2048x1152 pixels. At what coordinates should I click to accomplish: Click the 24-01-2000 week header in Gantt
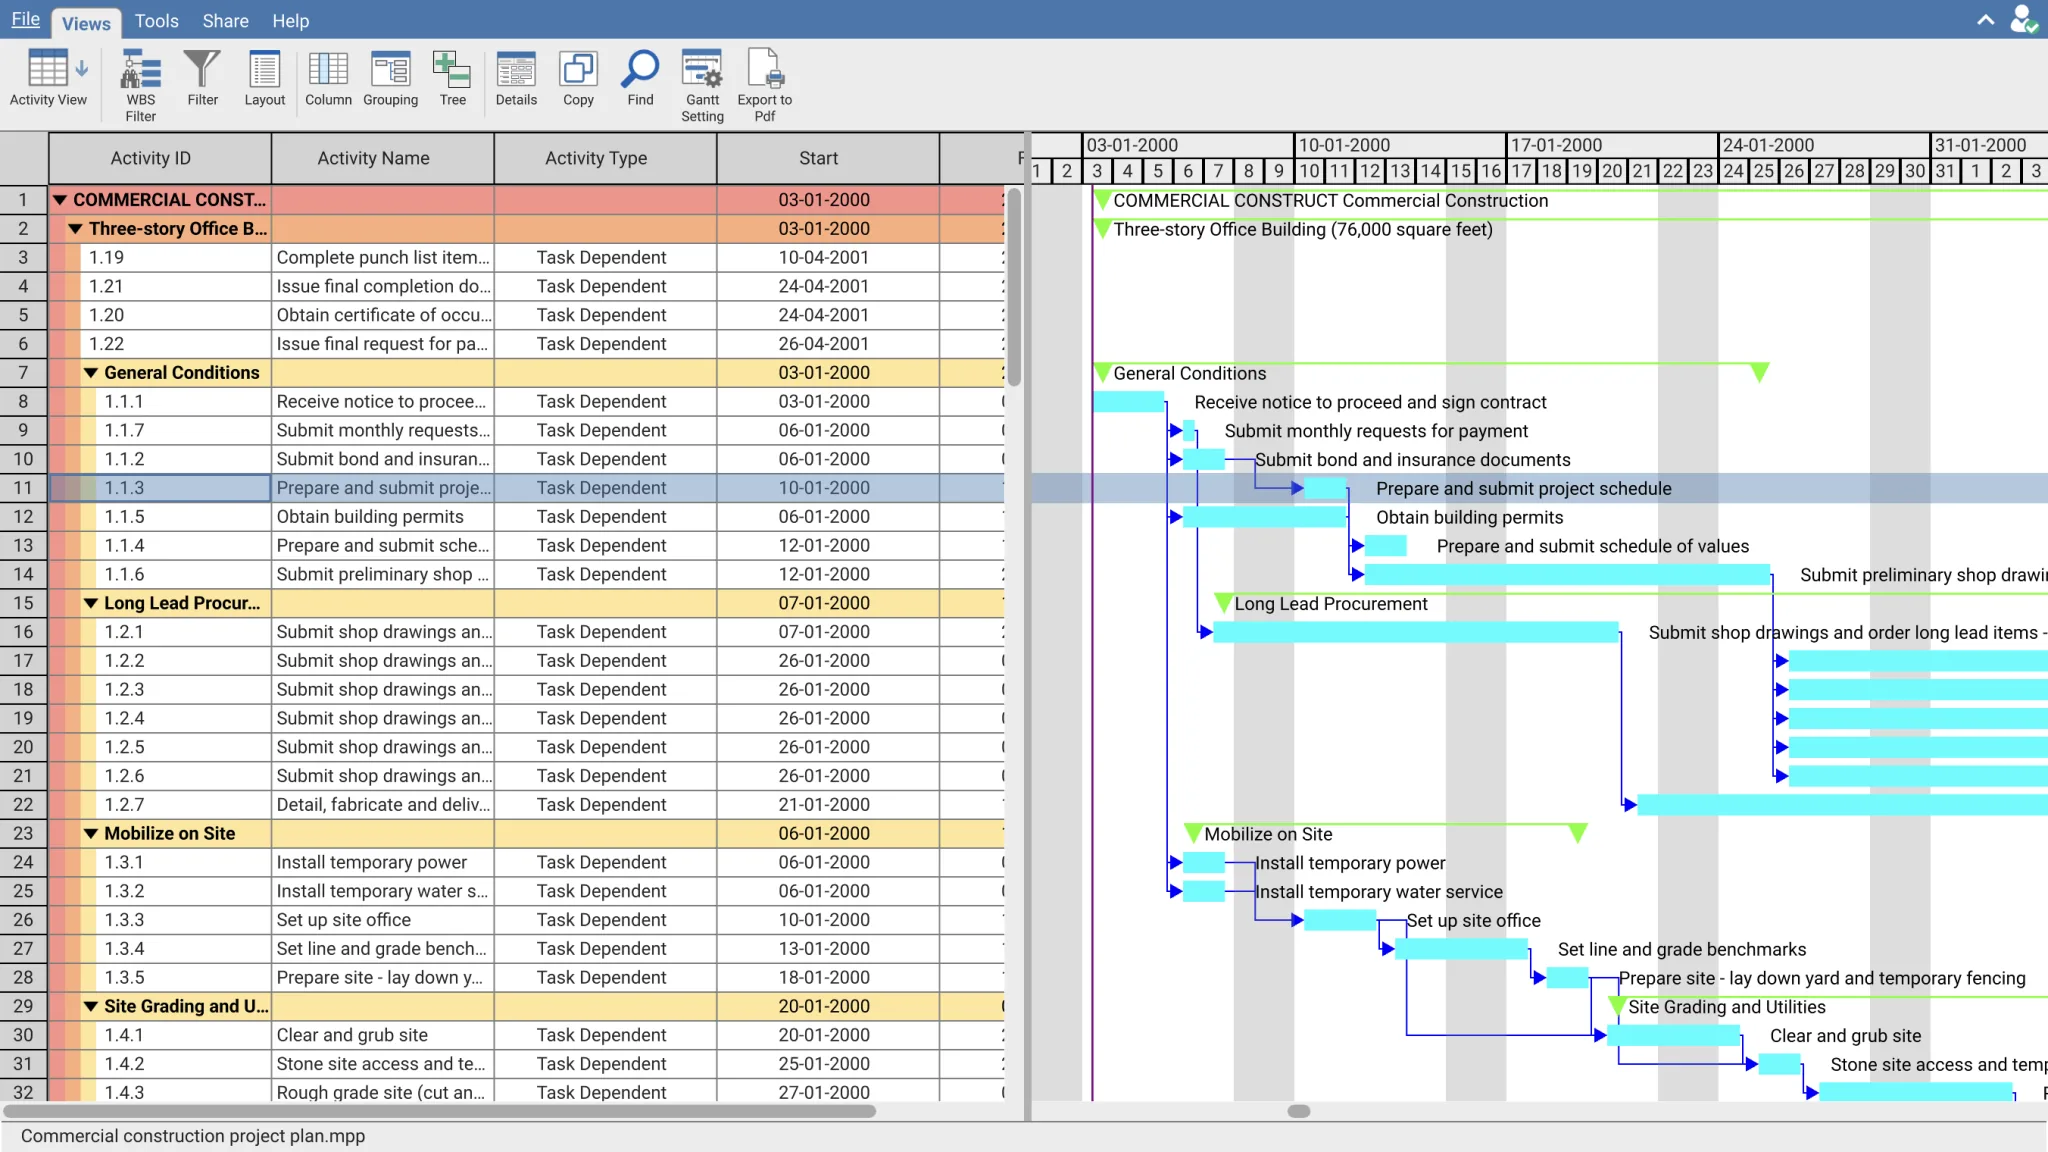point(1824,145)
